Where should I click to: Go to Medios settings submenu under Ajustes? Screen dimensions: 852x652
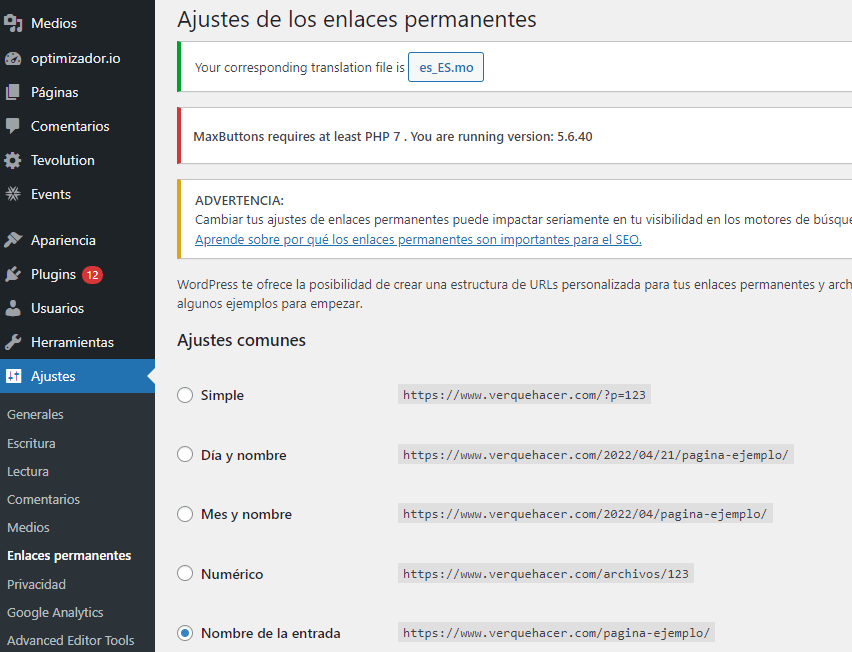click(28, 528)
